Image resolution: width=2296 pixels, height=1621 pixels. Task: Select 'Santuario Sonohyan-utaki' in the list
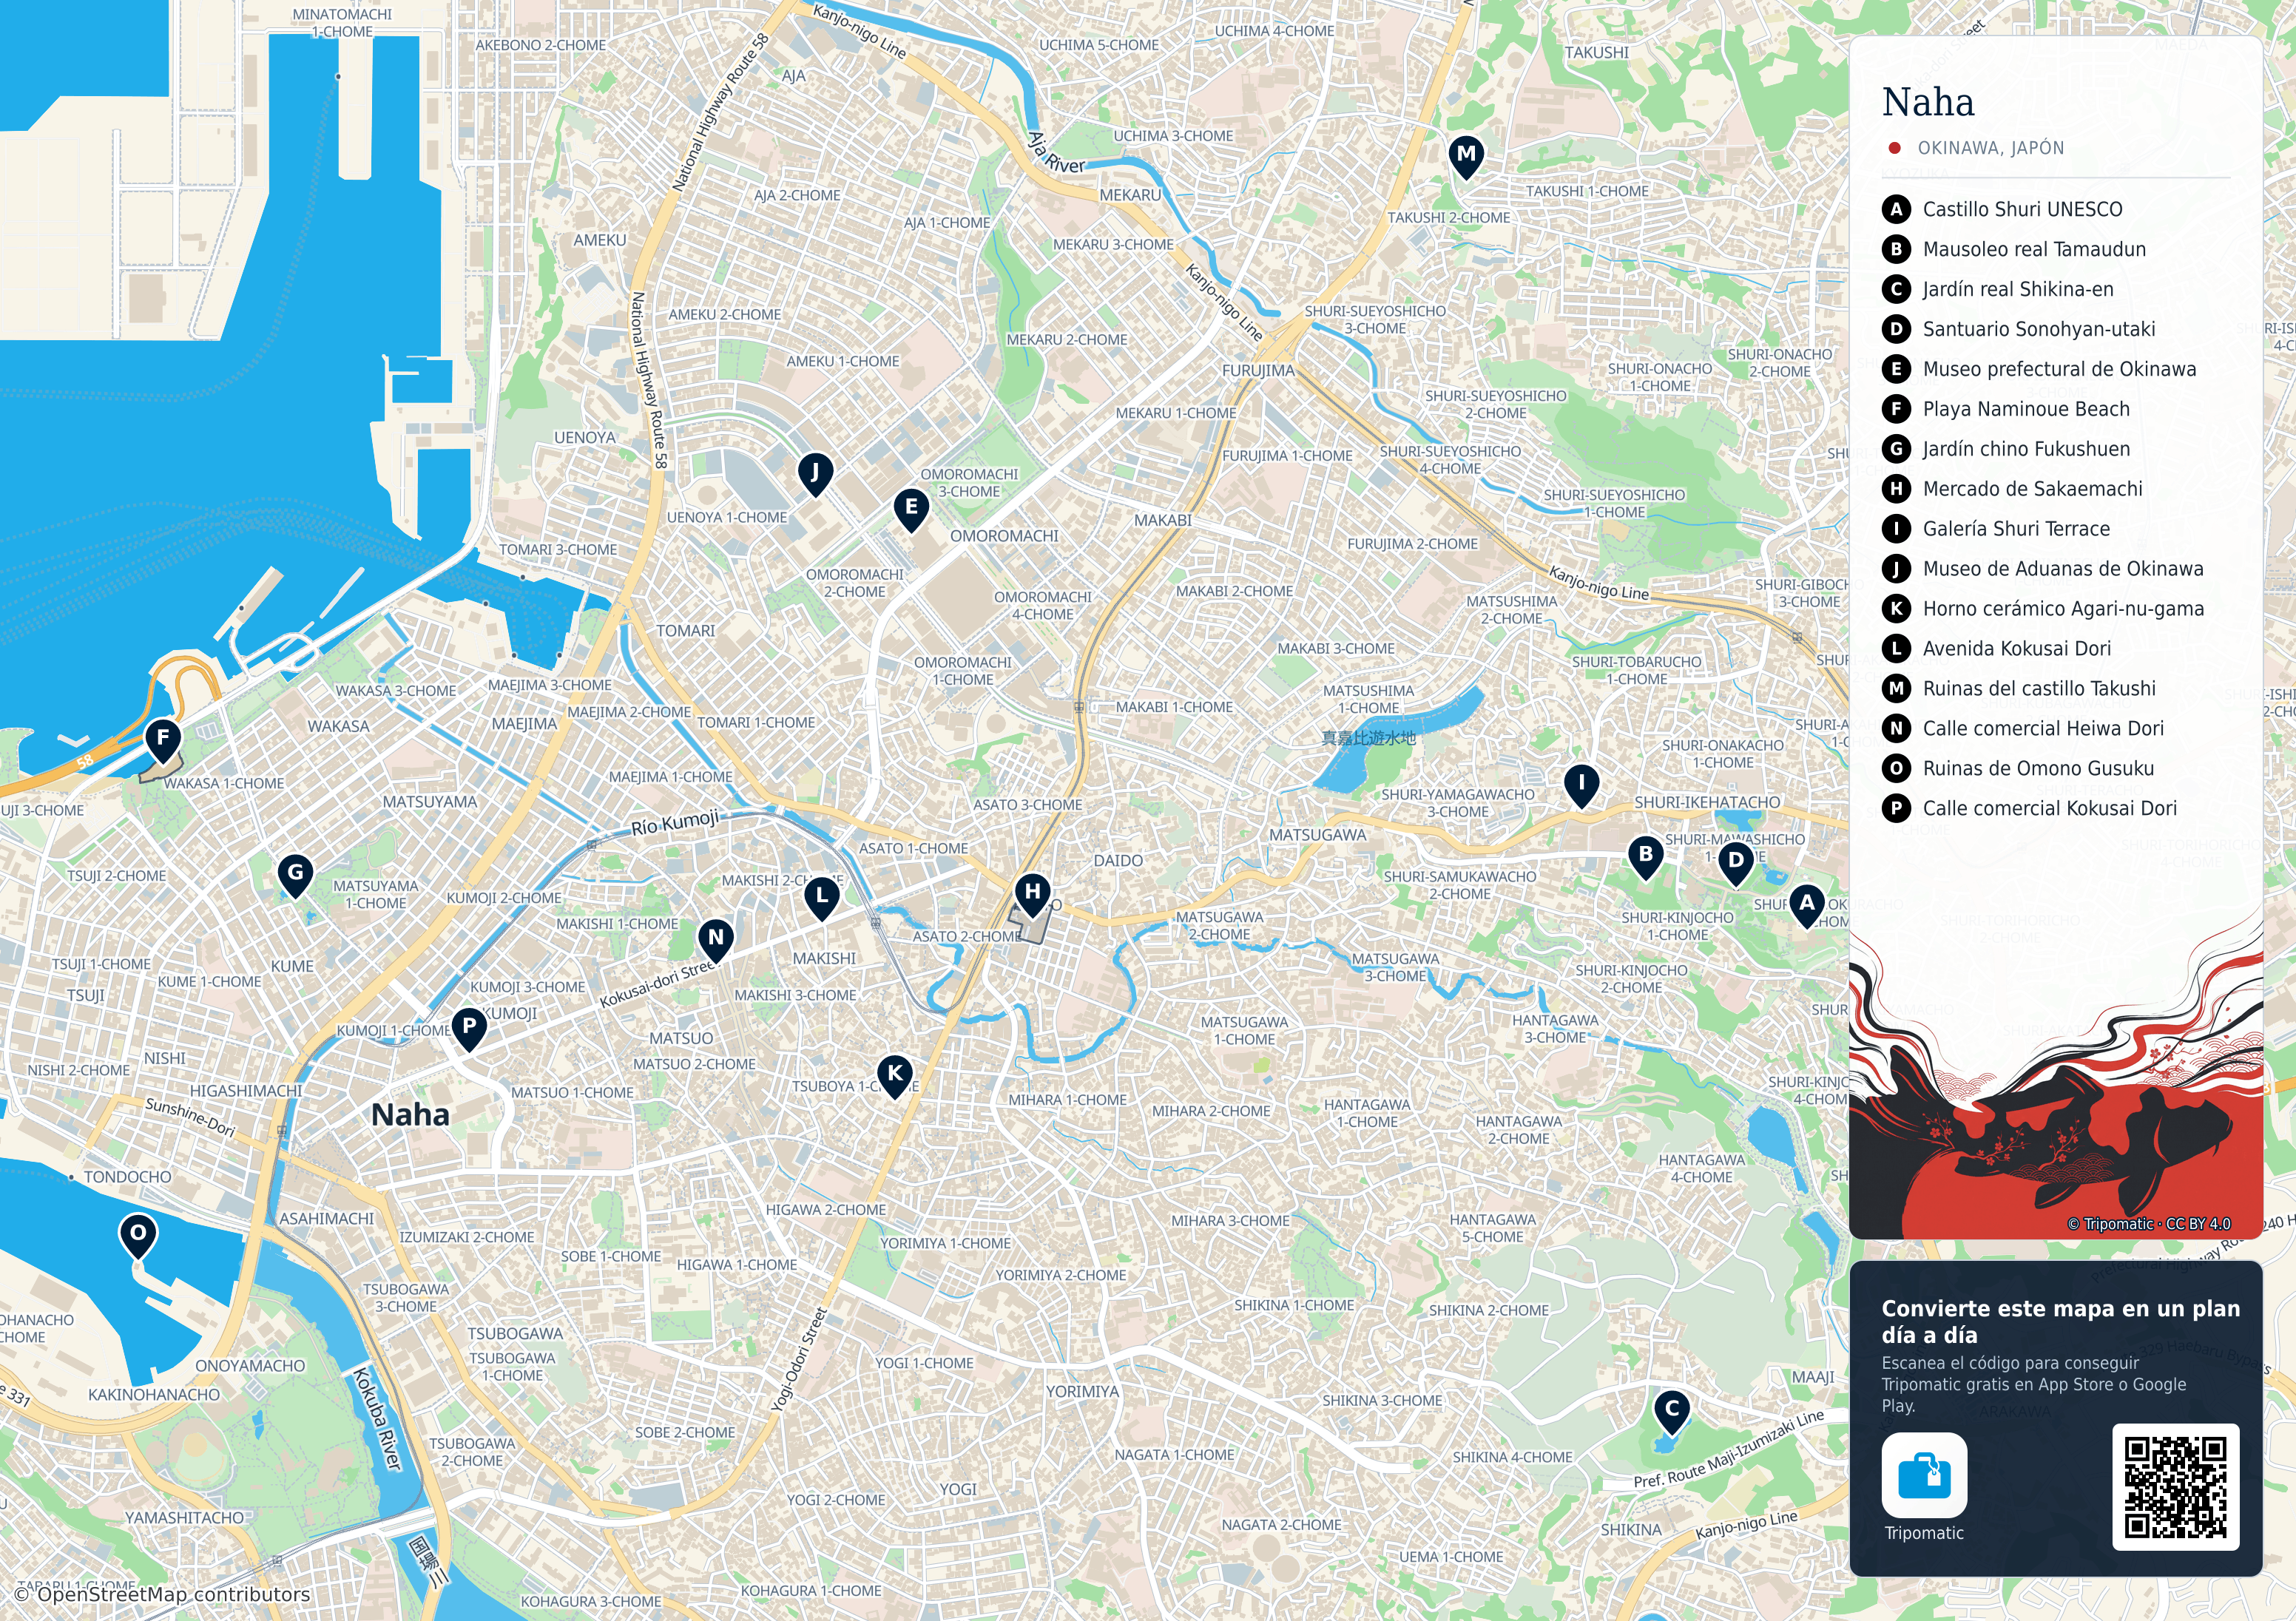[x=2019, y=329]
